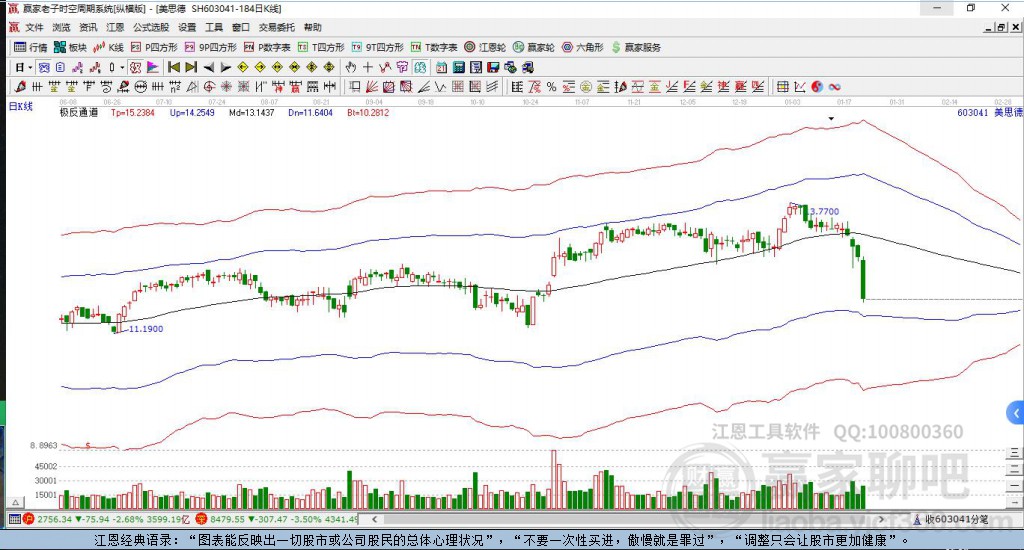
Task: Click horizontal scrollbar left arrow
Action: pos(374,519)
